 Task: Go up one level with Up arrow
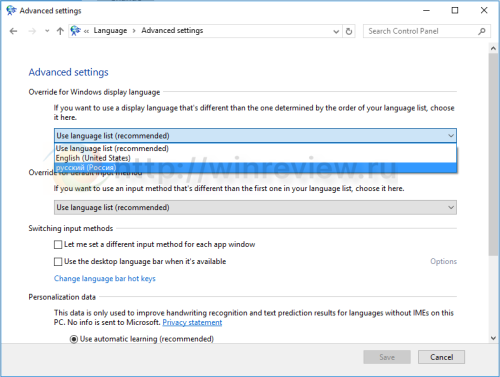tap(60, 31)
